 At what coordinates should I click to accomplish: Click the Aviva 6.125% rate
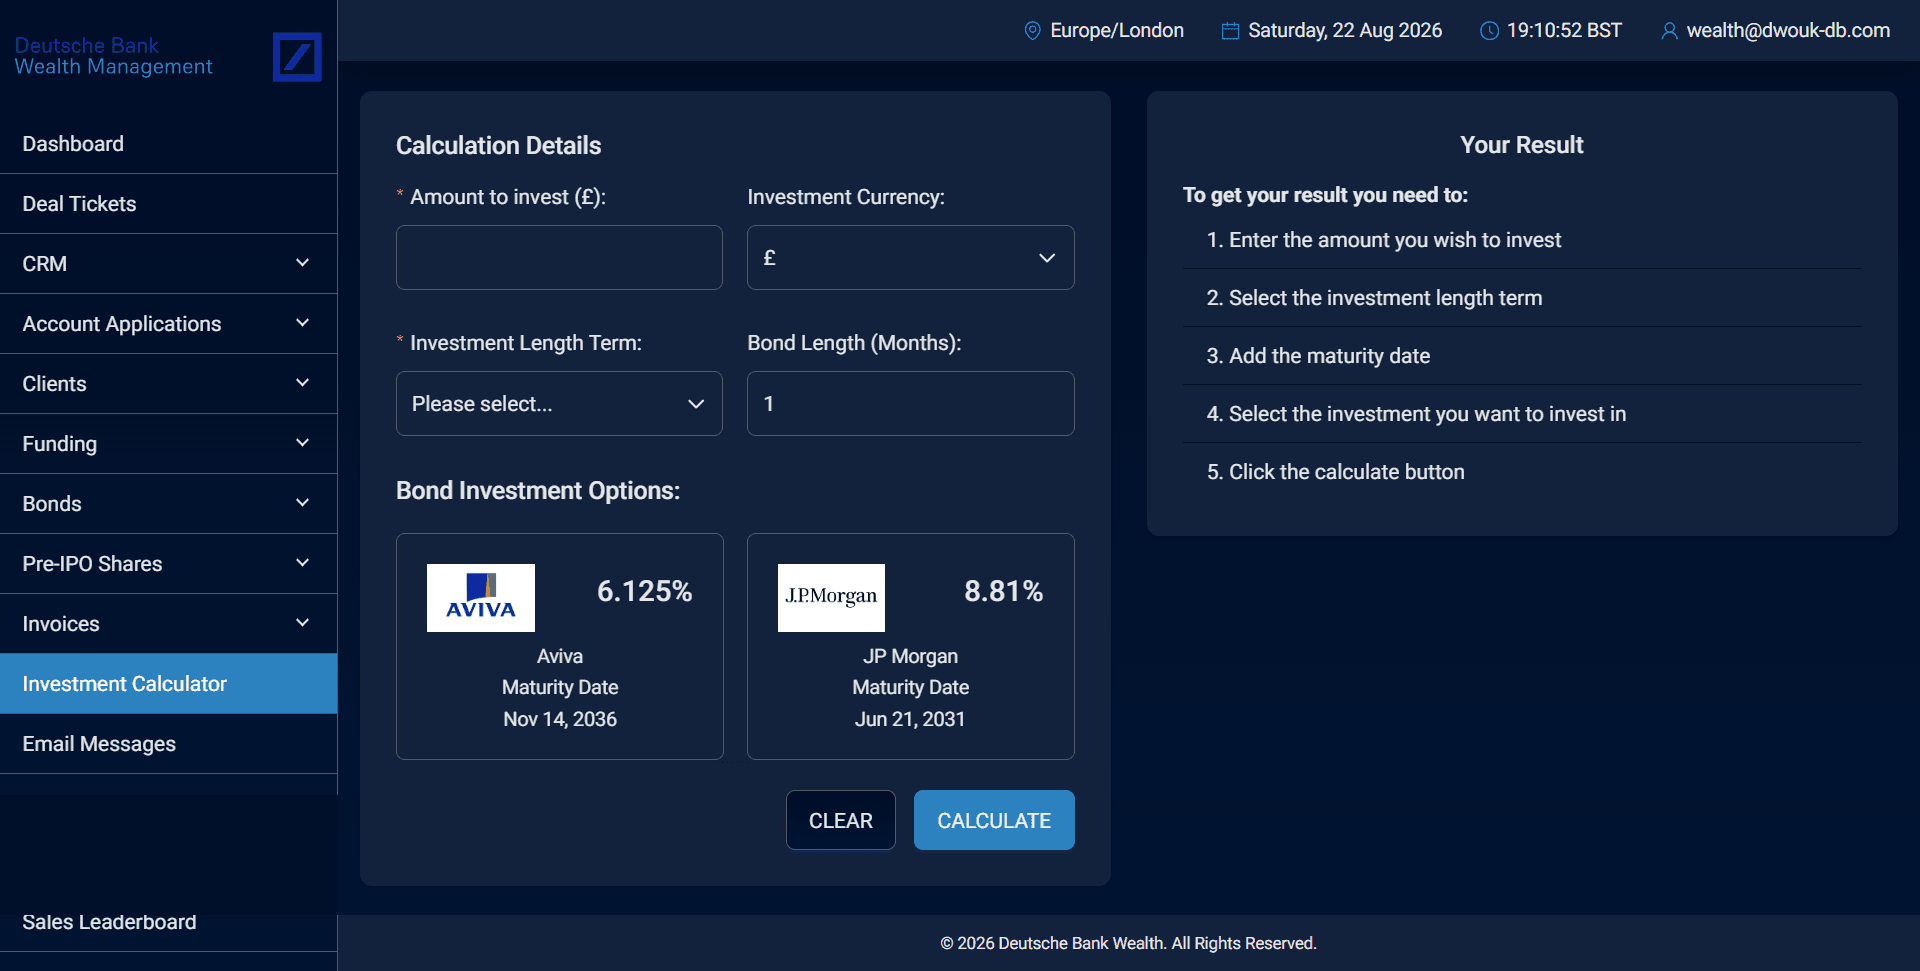[644, 591]
